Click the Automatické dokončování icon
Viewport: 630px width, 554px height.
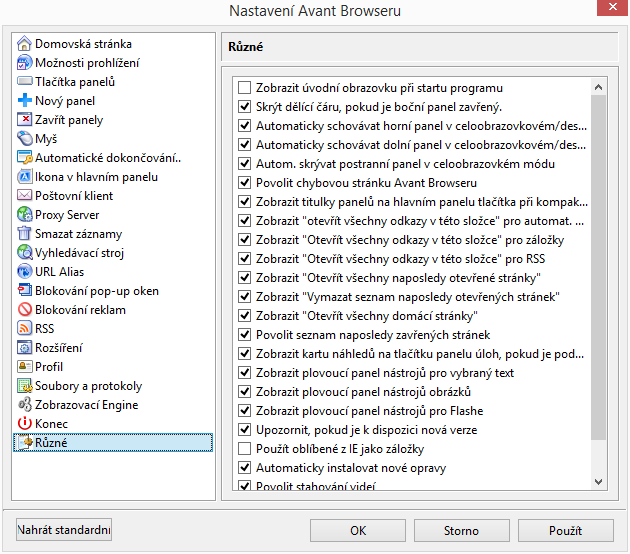[25, 157]
